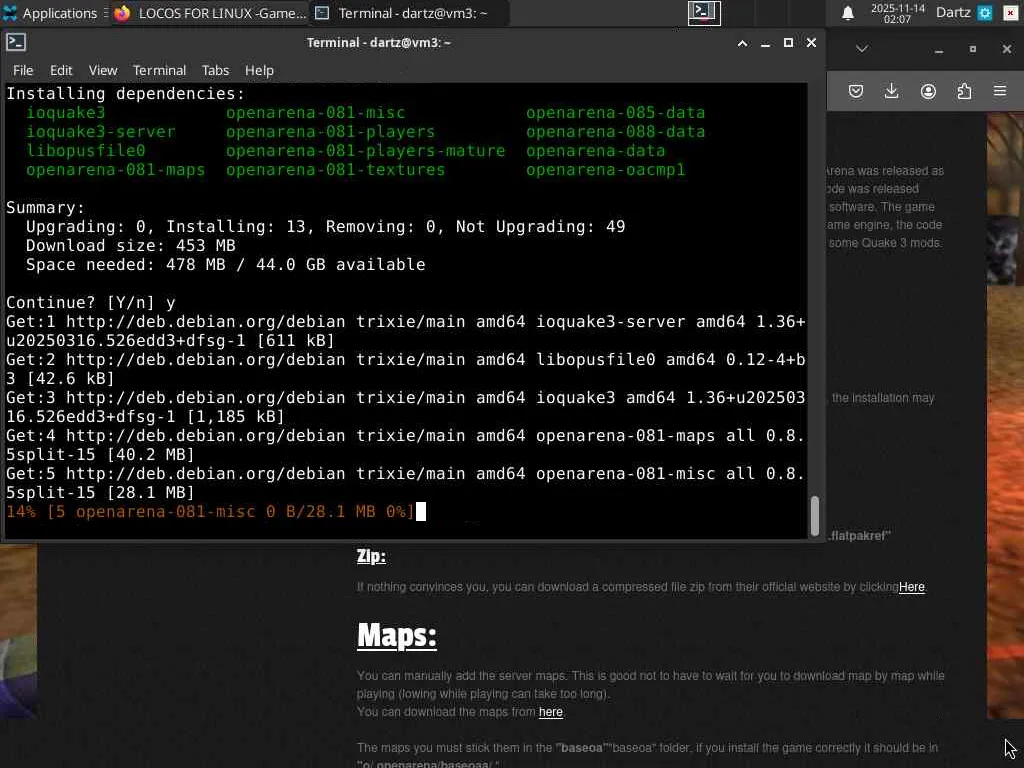Screen dimensions: 1024x768
Task: Open the Terminal menu in the menu bar
Action: [x=159, y=71]
